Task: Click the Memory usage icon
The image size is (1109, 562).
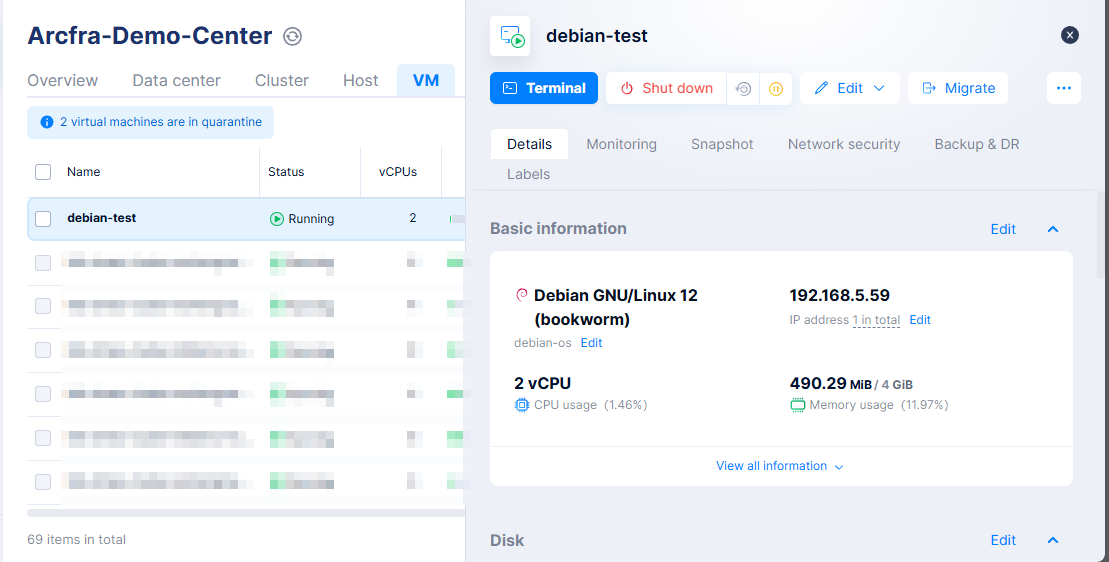Action: [x=798, y=405]
